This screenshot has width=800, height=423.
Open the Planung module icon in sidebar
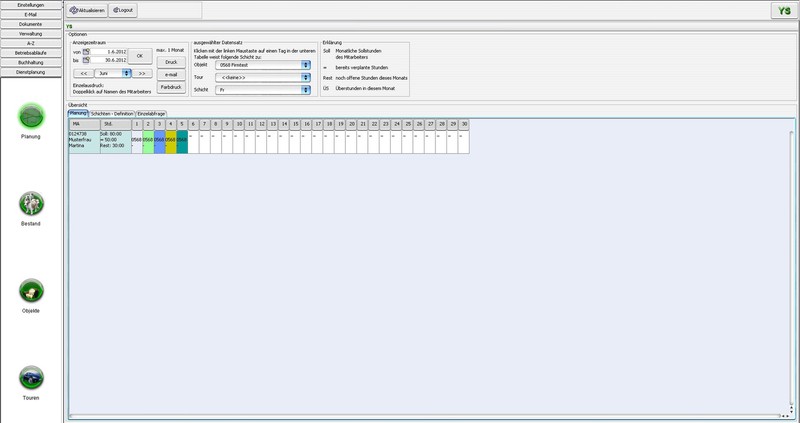[31, 116]
